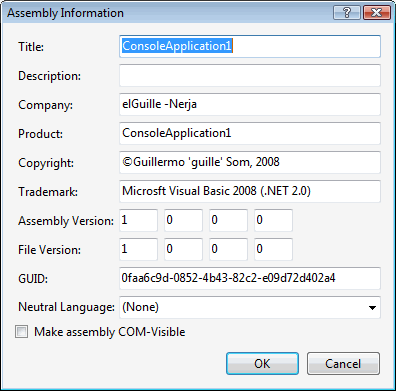Click the Neutral Language: label
Viewport: 396px width, 391px height.
click(66, 307)
